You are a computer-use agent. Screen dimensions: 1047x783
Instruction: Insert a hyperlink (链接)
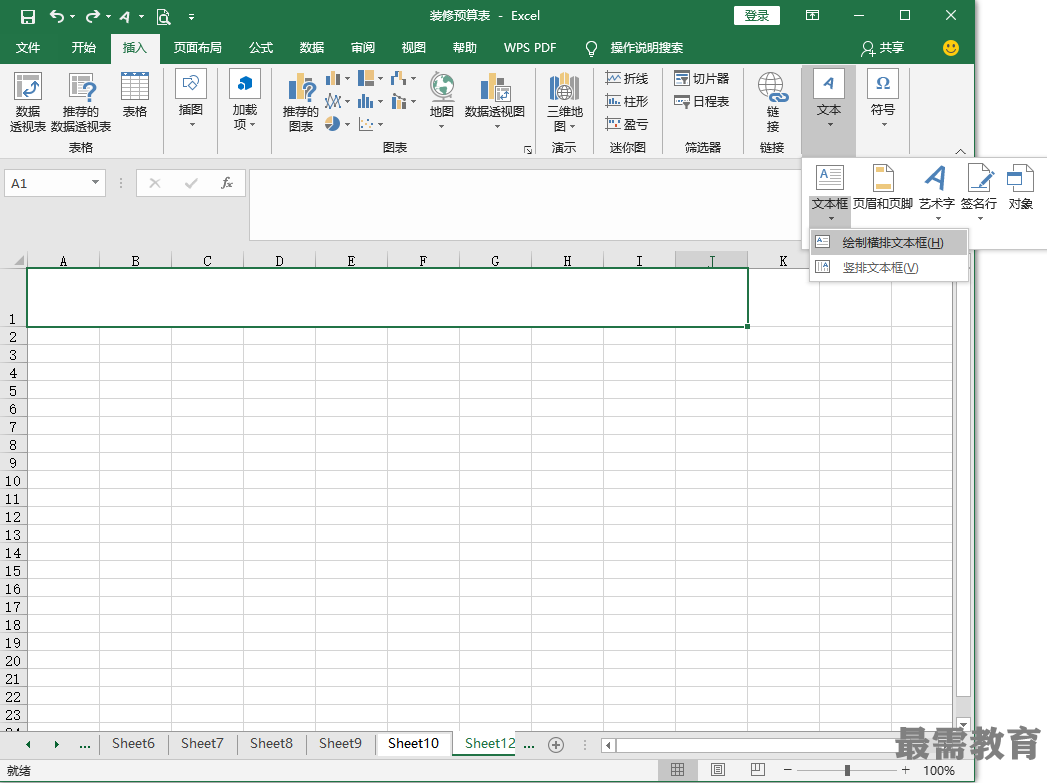tap(773, 102)
